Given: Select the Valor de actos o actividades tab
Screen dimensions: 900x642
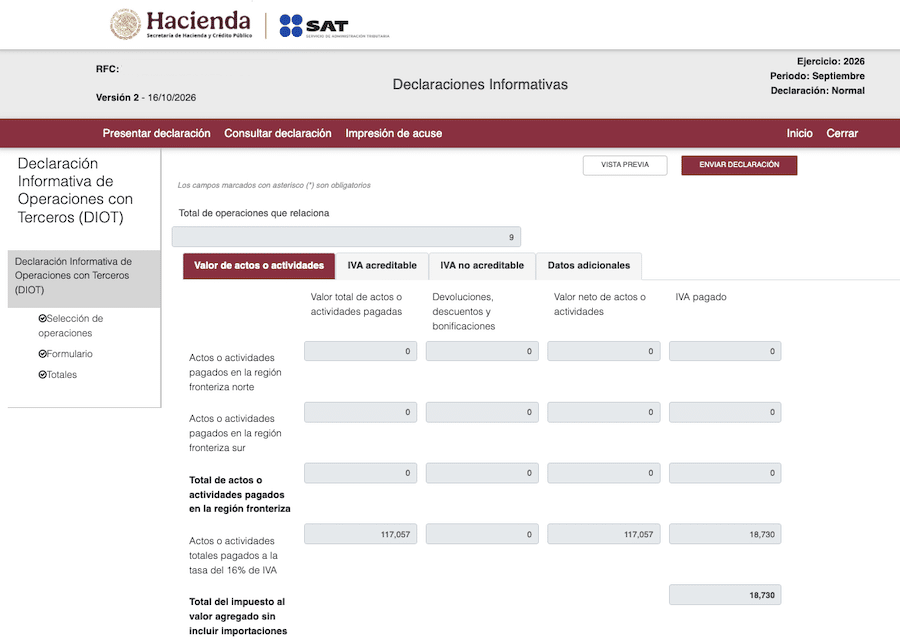Looking at the screenshot, I should (x=259, y=266).
